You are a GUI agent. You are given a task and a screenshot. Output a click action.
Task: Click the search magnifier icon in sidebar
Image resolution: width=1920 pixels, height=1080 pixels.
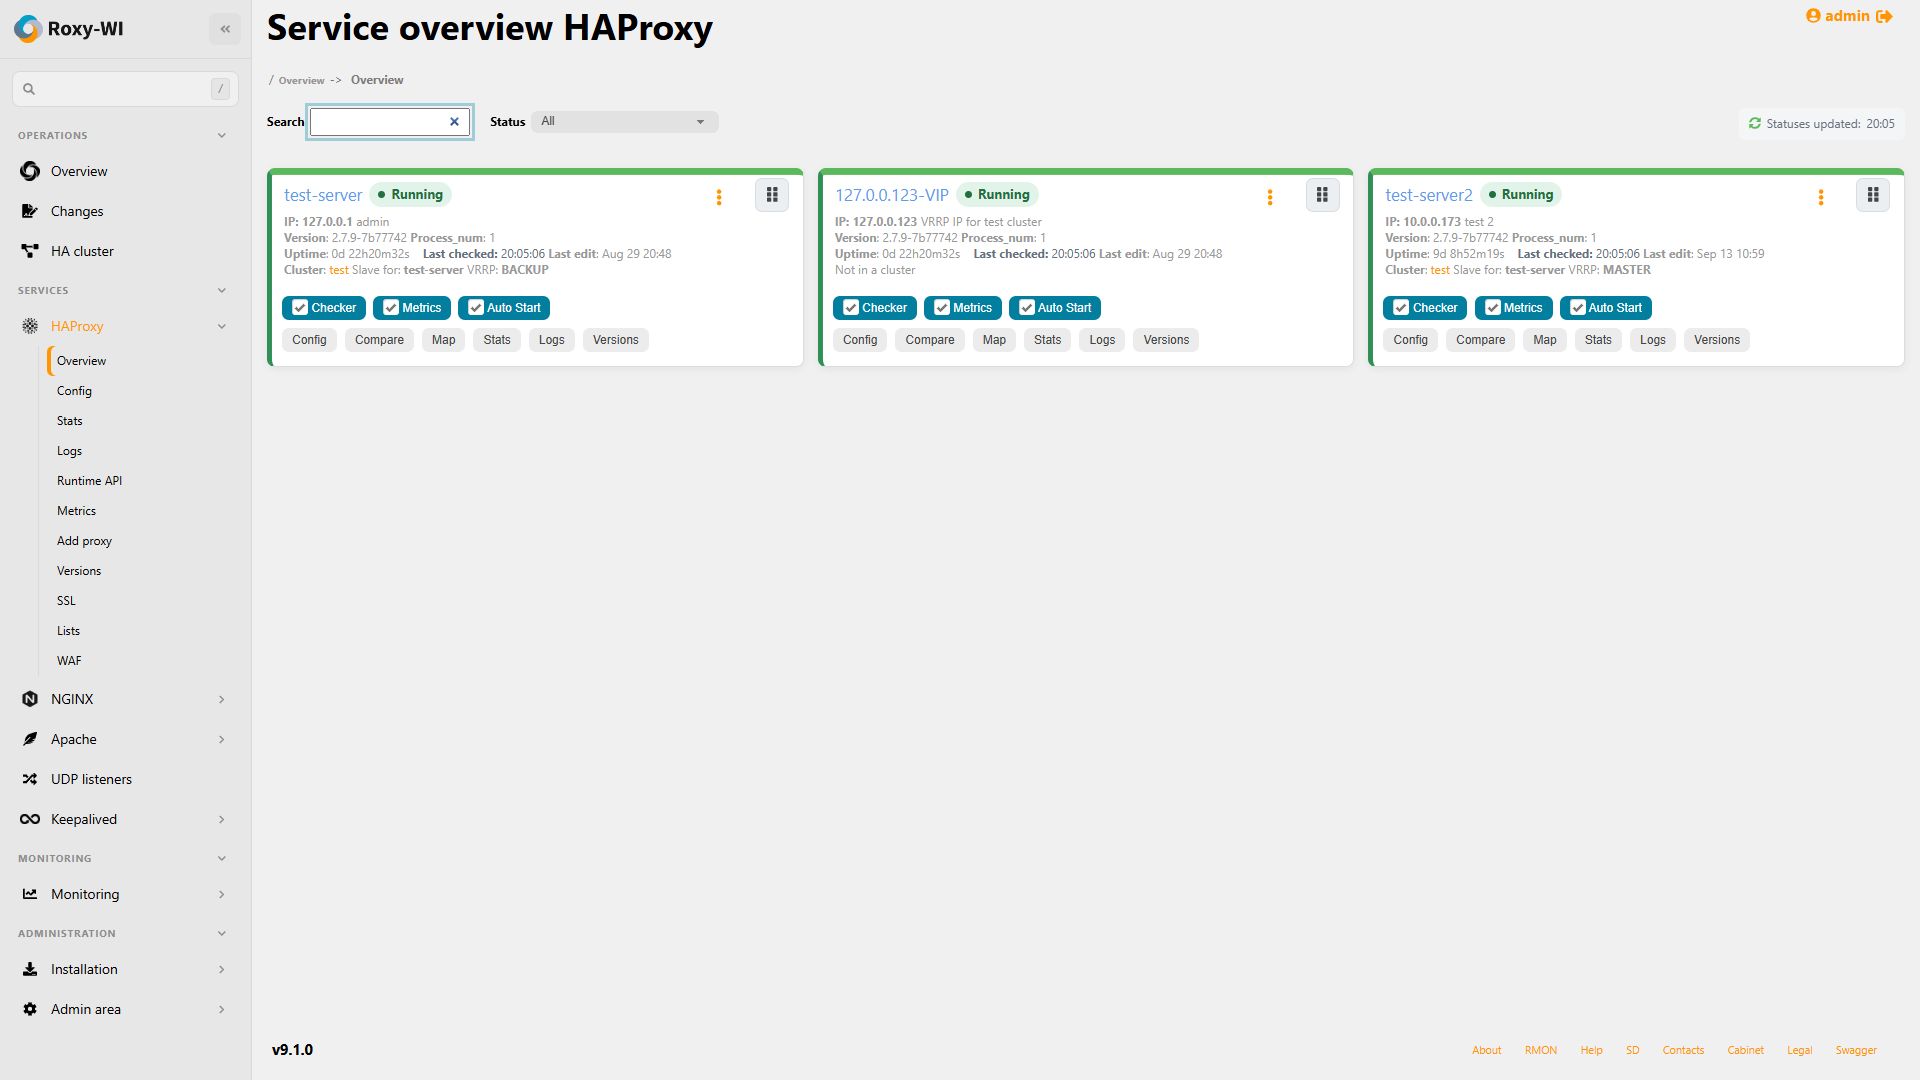click(x=29, y=89)
